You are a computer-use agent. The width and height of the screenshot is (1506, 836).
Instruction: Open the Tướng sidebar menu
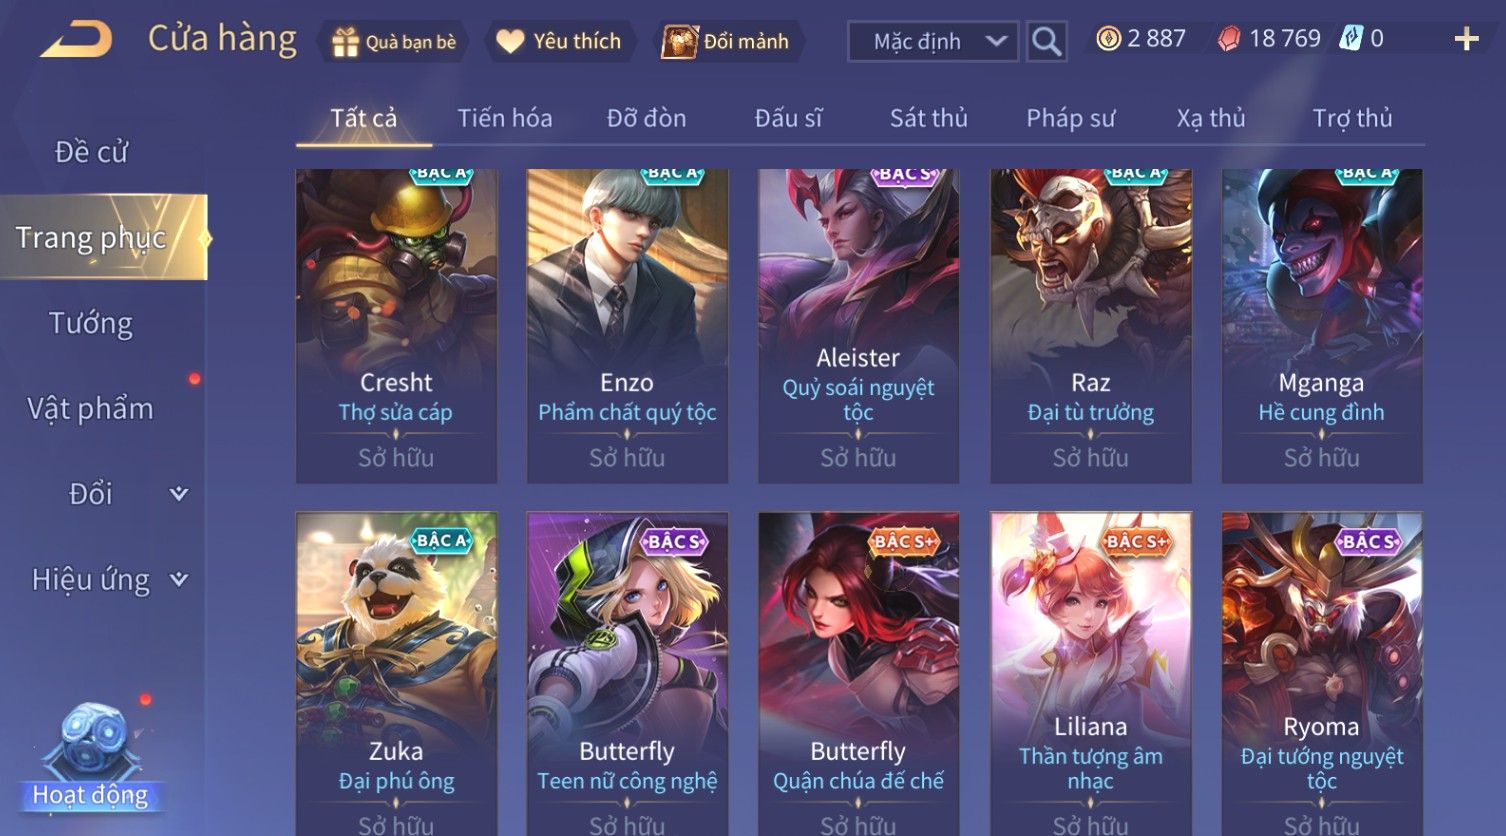[91, 323]
